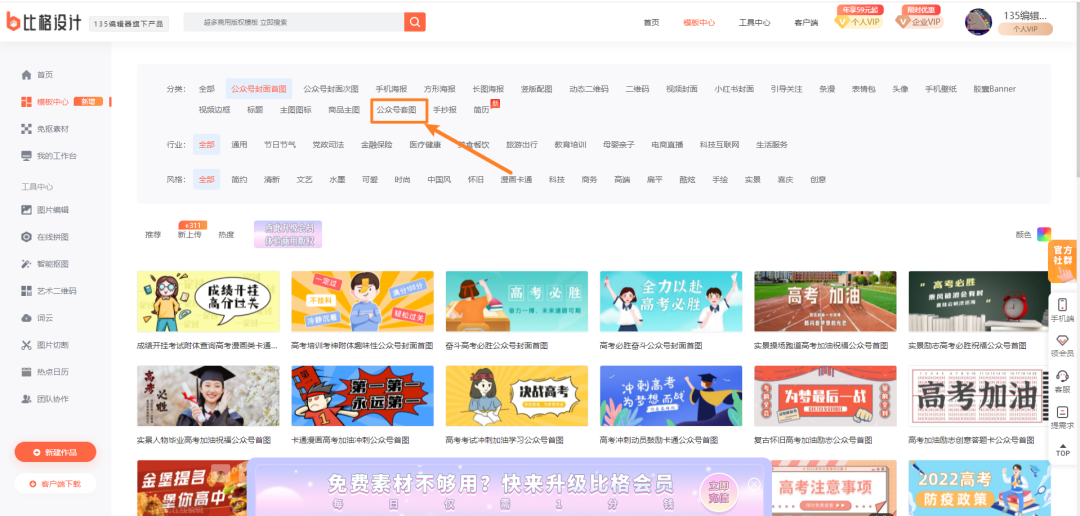Click the orange search magnifier button

point(414,22)
